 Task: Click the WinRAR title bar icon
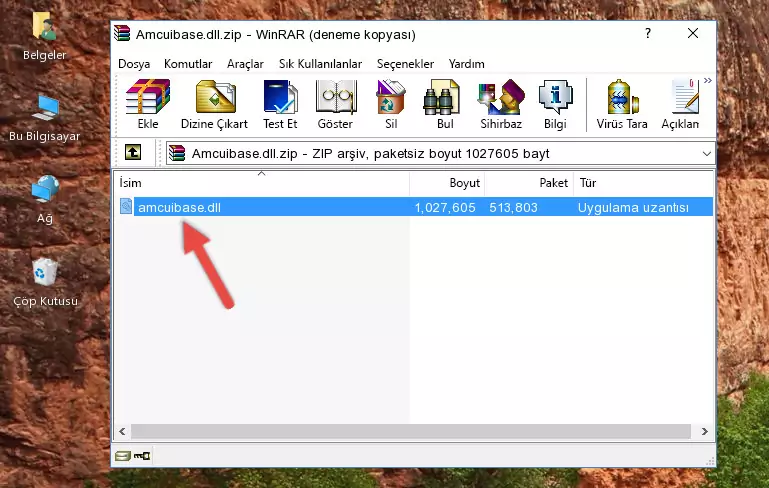(x=122, y=34)
